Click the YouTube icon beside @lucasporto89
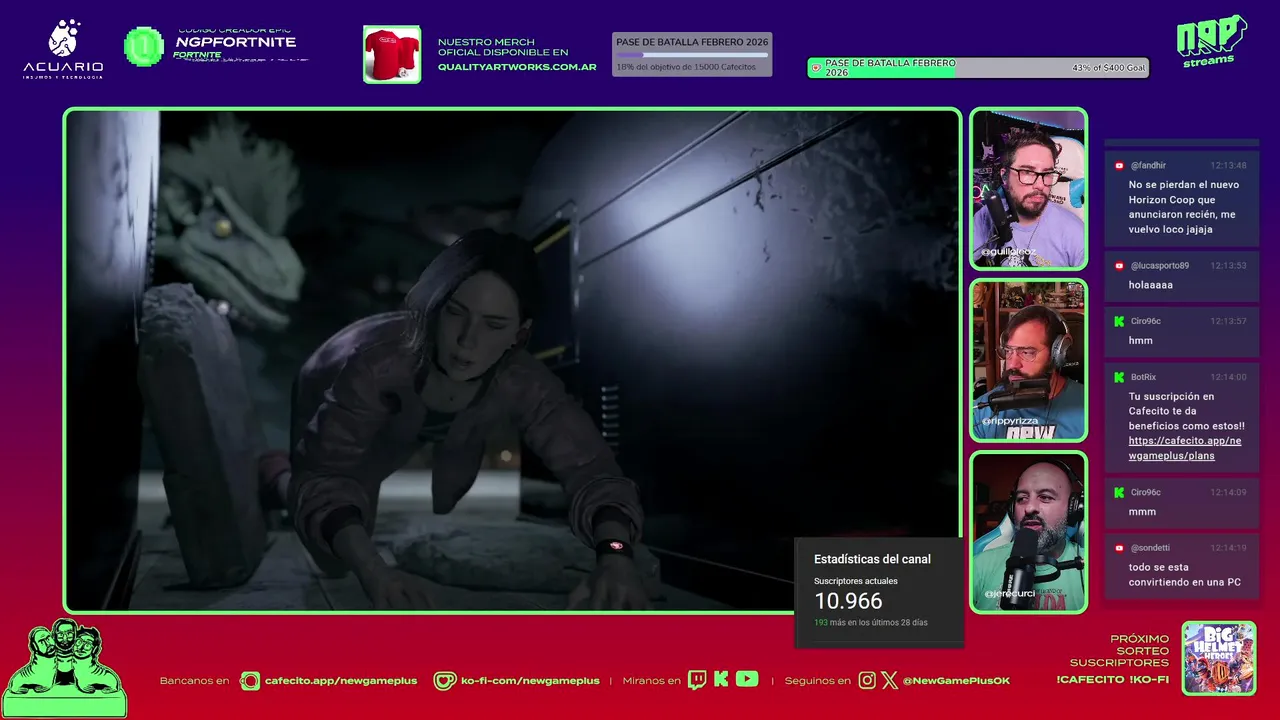The image size is (1280, 720). click(1119, 266)
